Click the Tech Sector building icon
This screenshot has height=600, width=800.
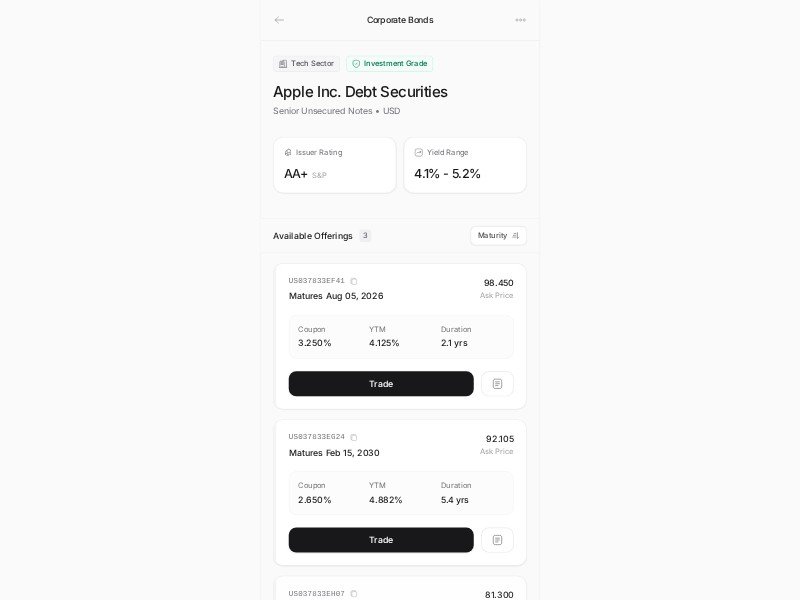pos(283,64)
